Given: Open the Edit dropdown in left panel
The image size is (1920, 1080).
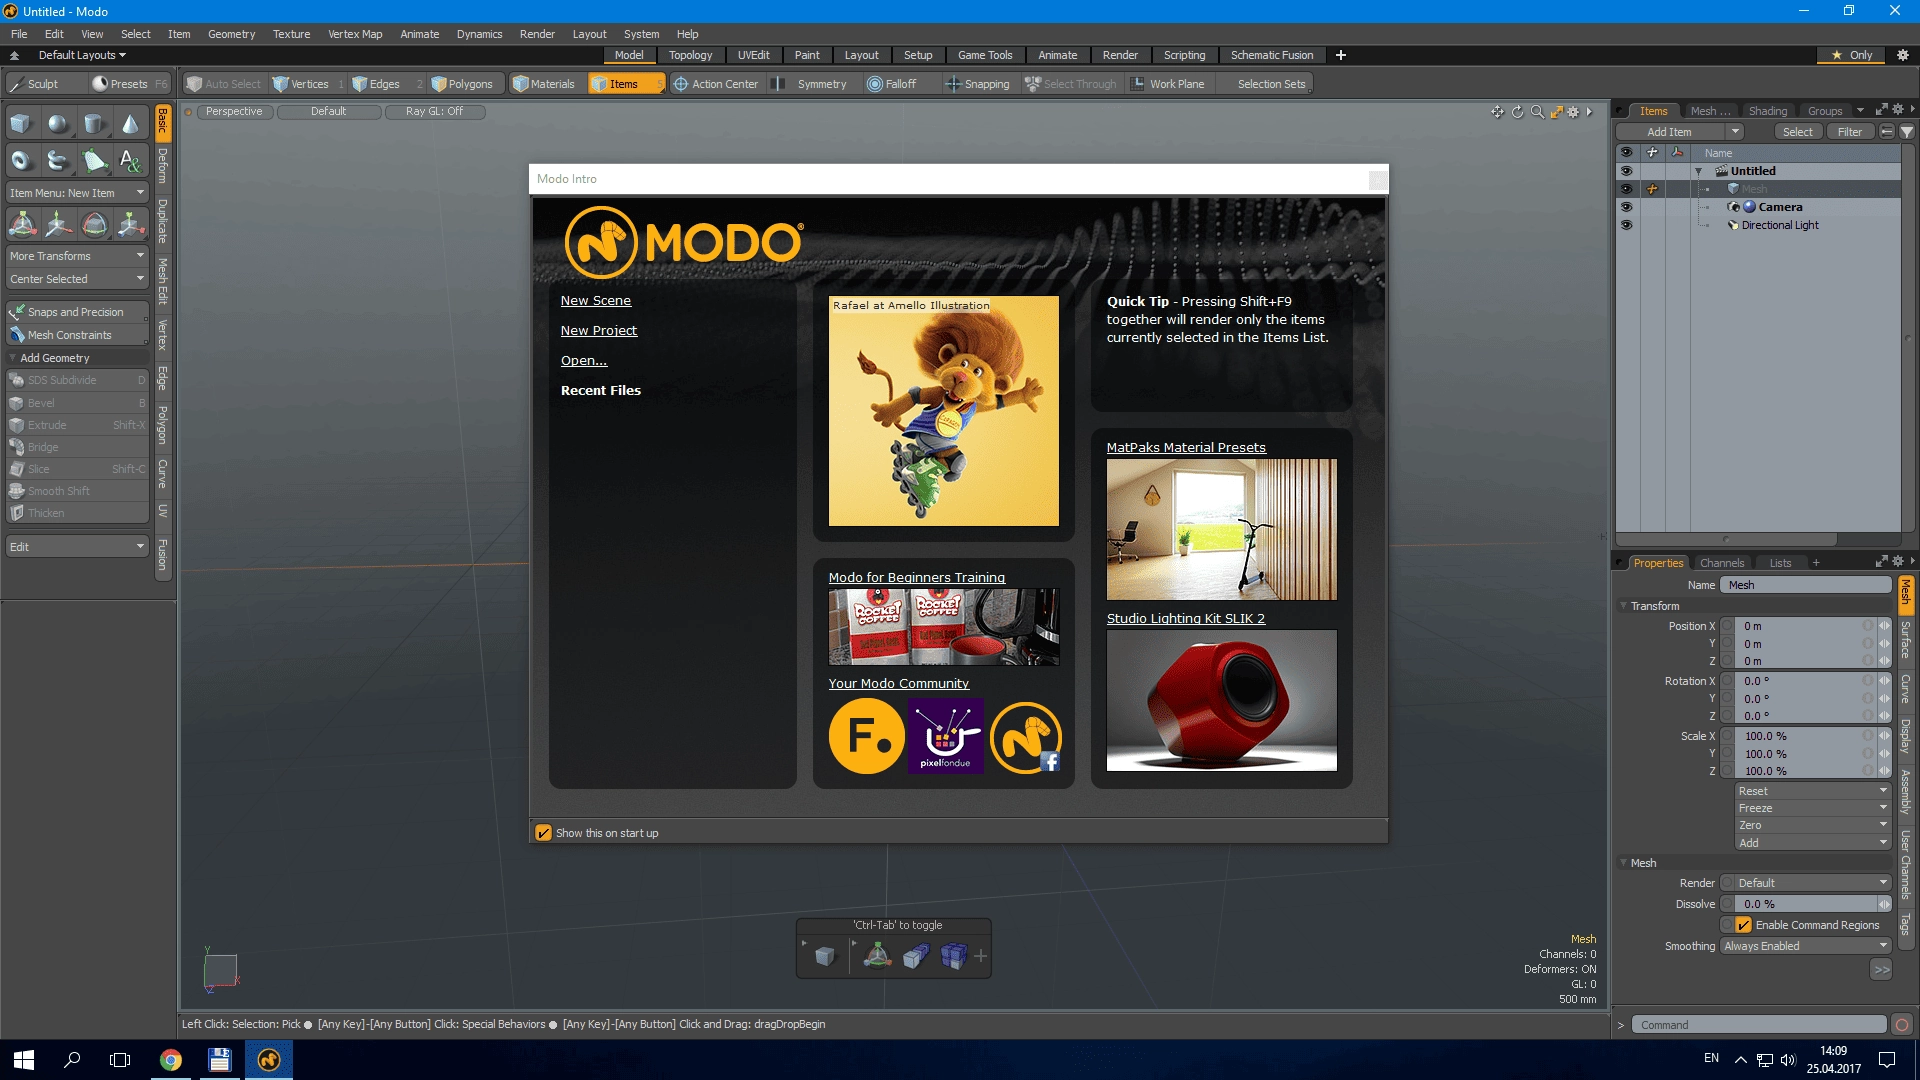Looking at the screenshot, I should [77, 547].
